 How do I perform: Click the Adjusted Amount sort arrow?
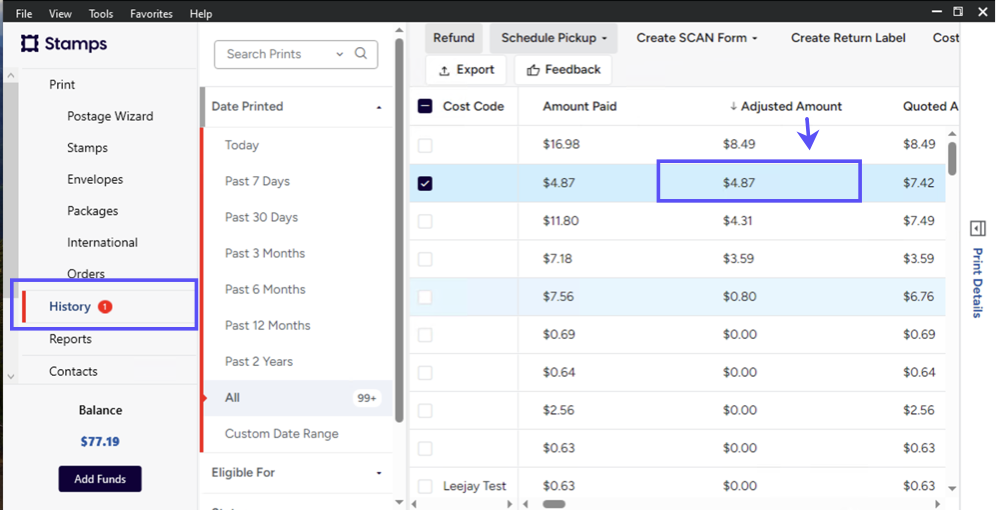(x=733, y=107)
